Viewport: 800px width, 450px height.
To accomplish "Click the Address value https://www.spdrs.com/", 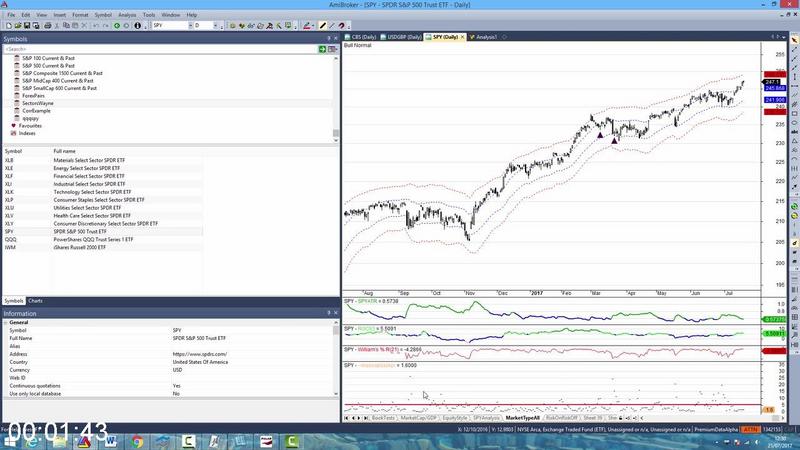I will click(199, 354).
